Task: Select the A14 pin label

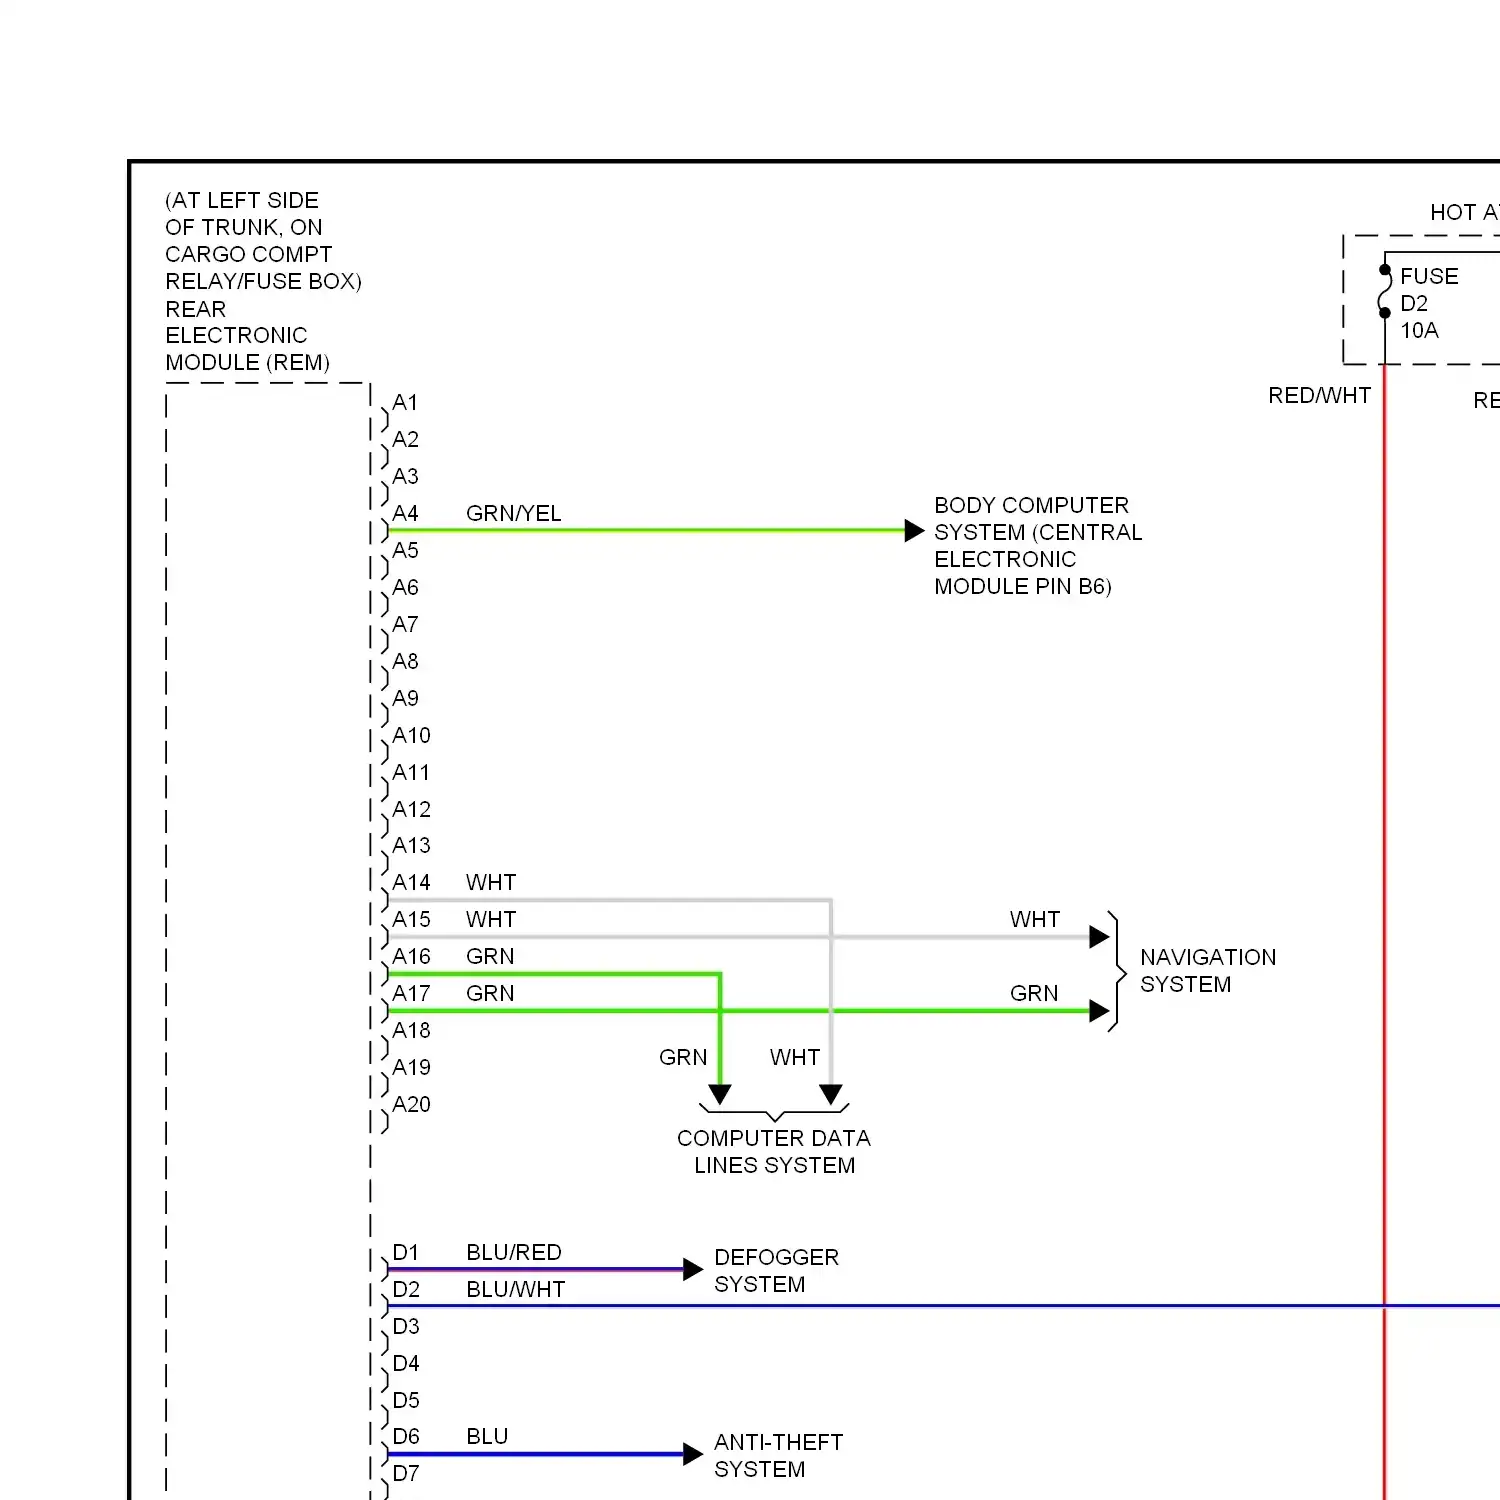Action: coord(411,883)
